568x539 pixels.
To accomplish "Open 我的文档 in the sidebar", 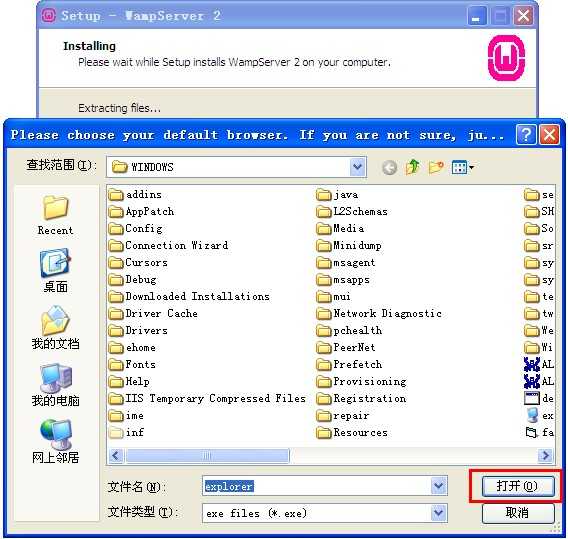I will pos(55,327).
